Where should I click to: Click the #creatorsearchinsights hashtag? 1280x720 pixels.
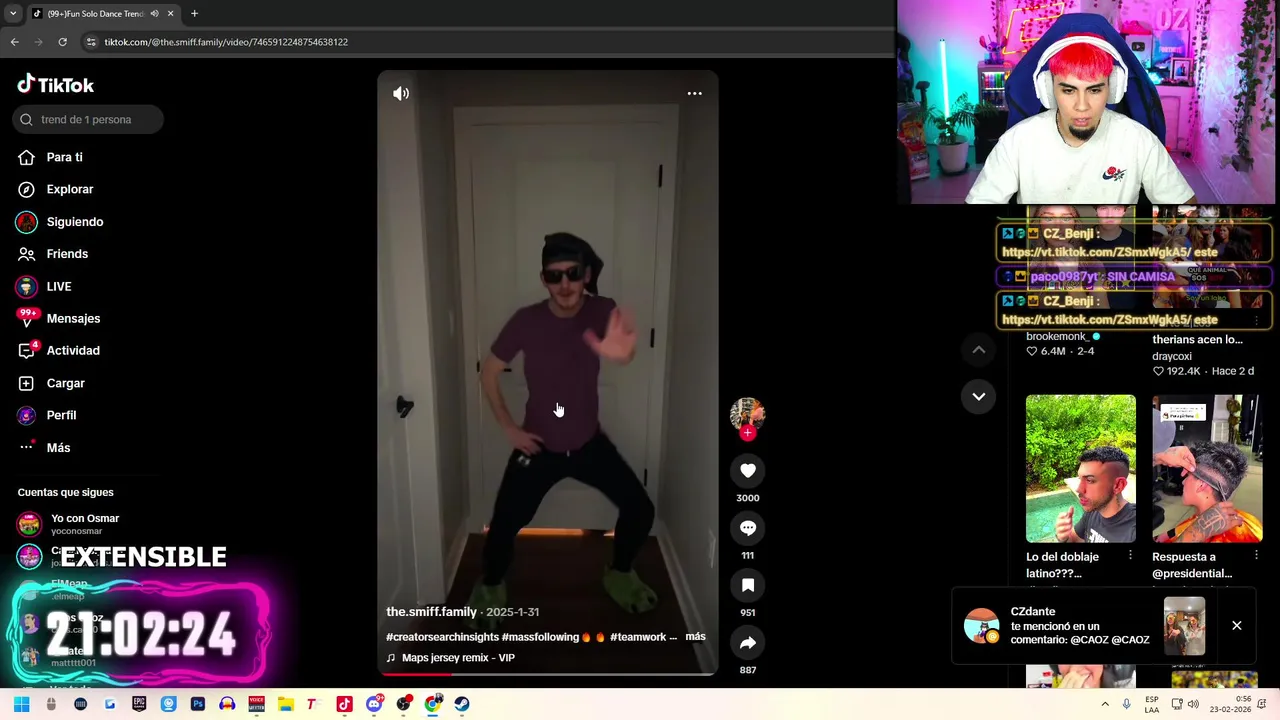coord(442,637)
